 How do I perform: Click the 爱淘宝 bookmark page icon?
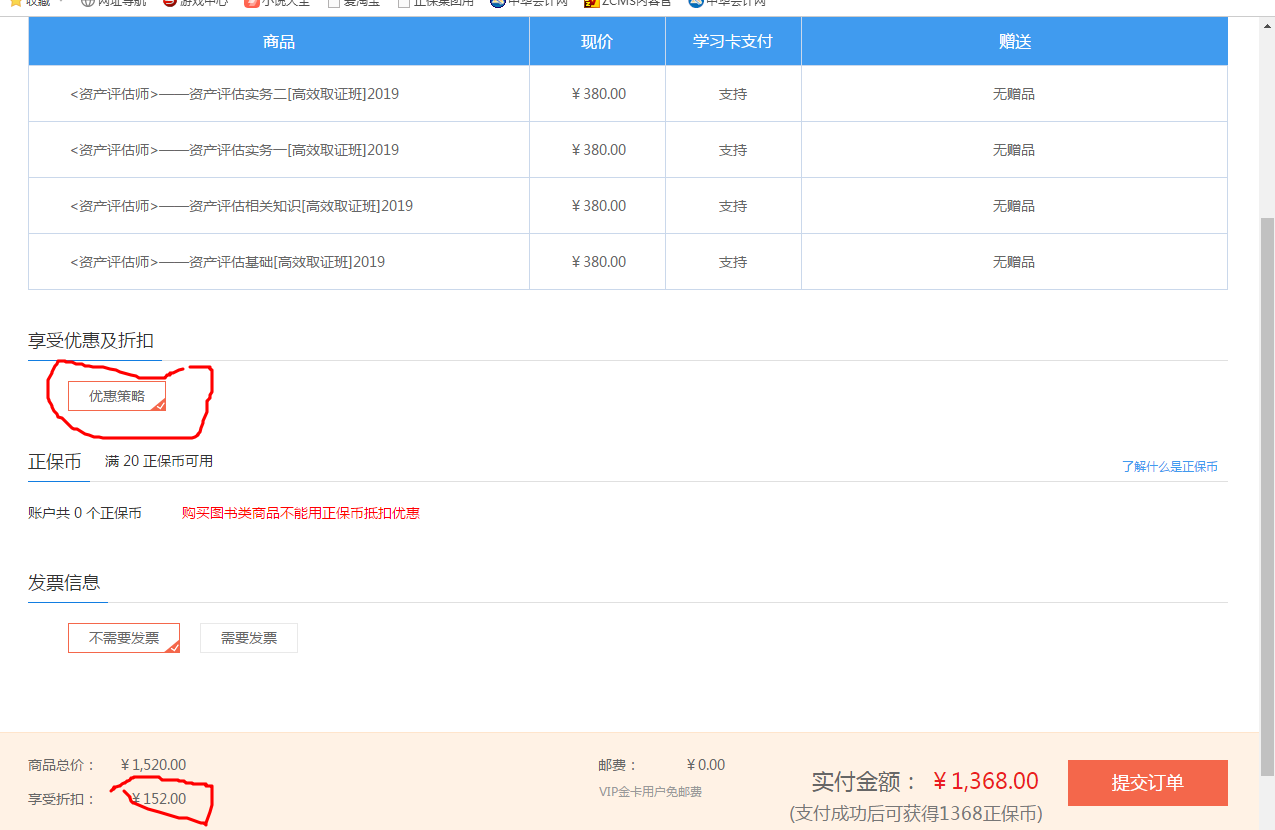click(334, 3)
